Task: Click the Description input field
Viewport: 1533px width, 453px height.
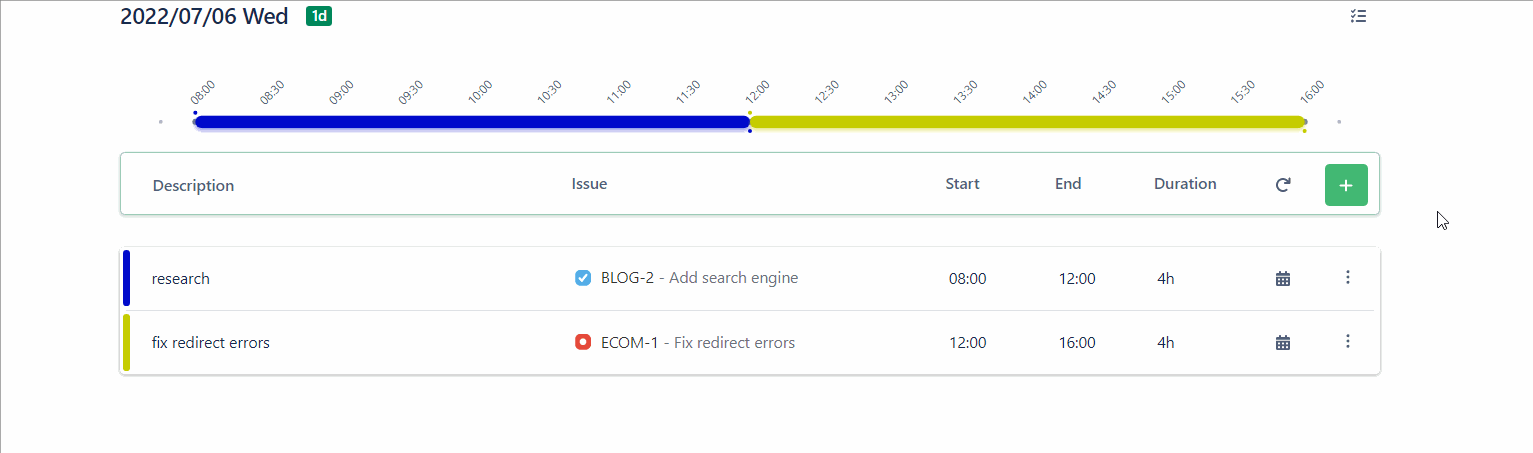Action: [x=340, y=185]
